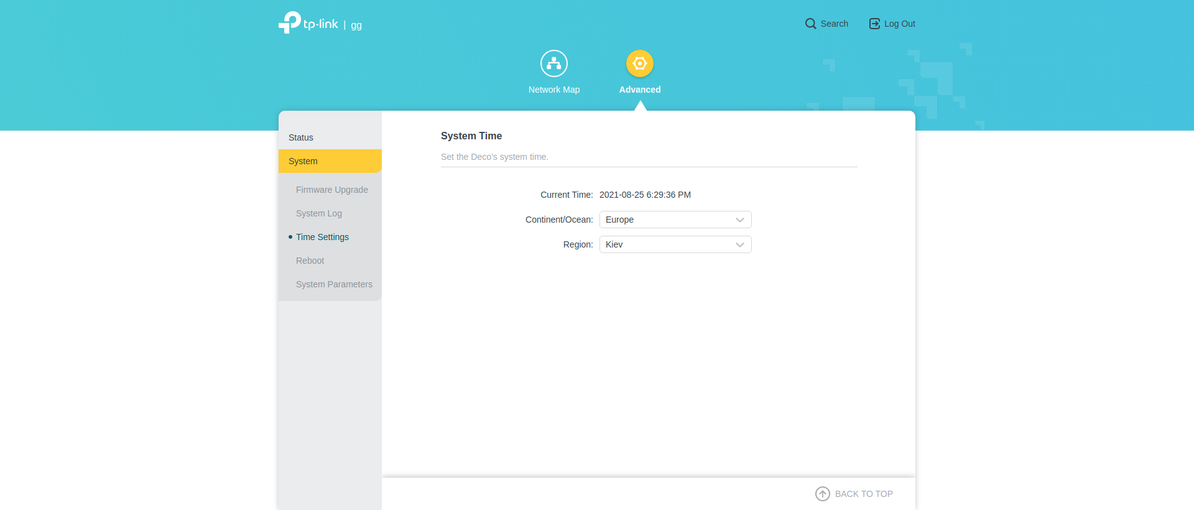The image size is (1194, 510).
Task: Select the yellow Advanced gear icon
Action: 640,63
